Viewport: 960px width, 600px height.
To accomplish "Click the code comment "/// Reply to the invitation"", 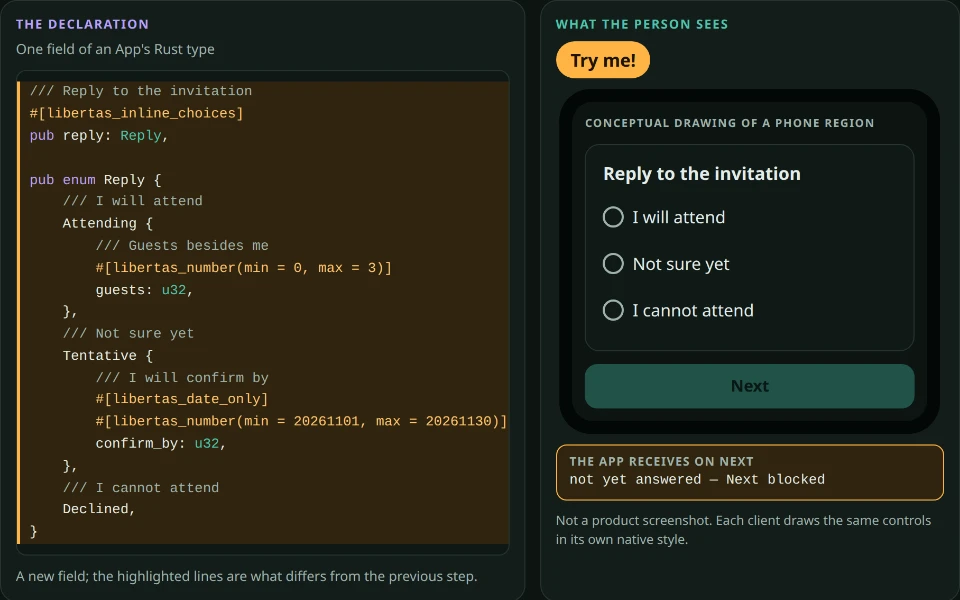I will [141, 91].
